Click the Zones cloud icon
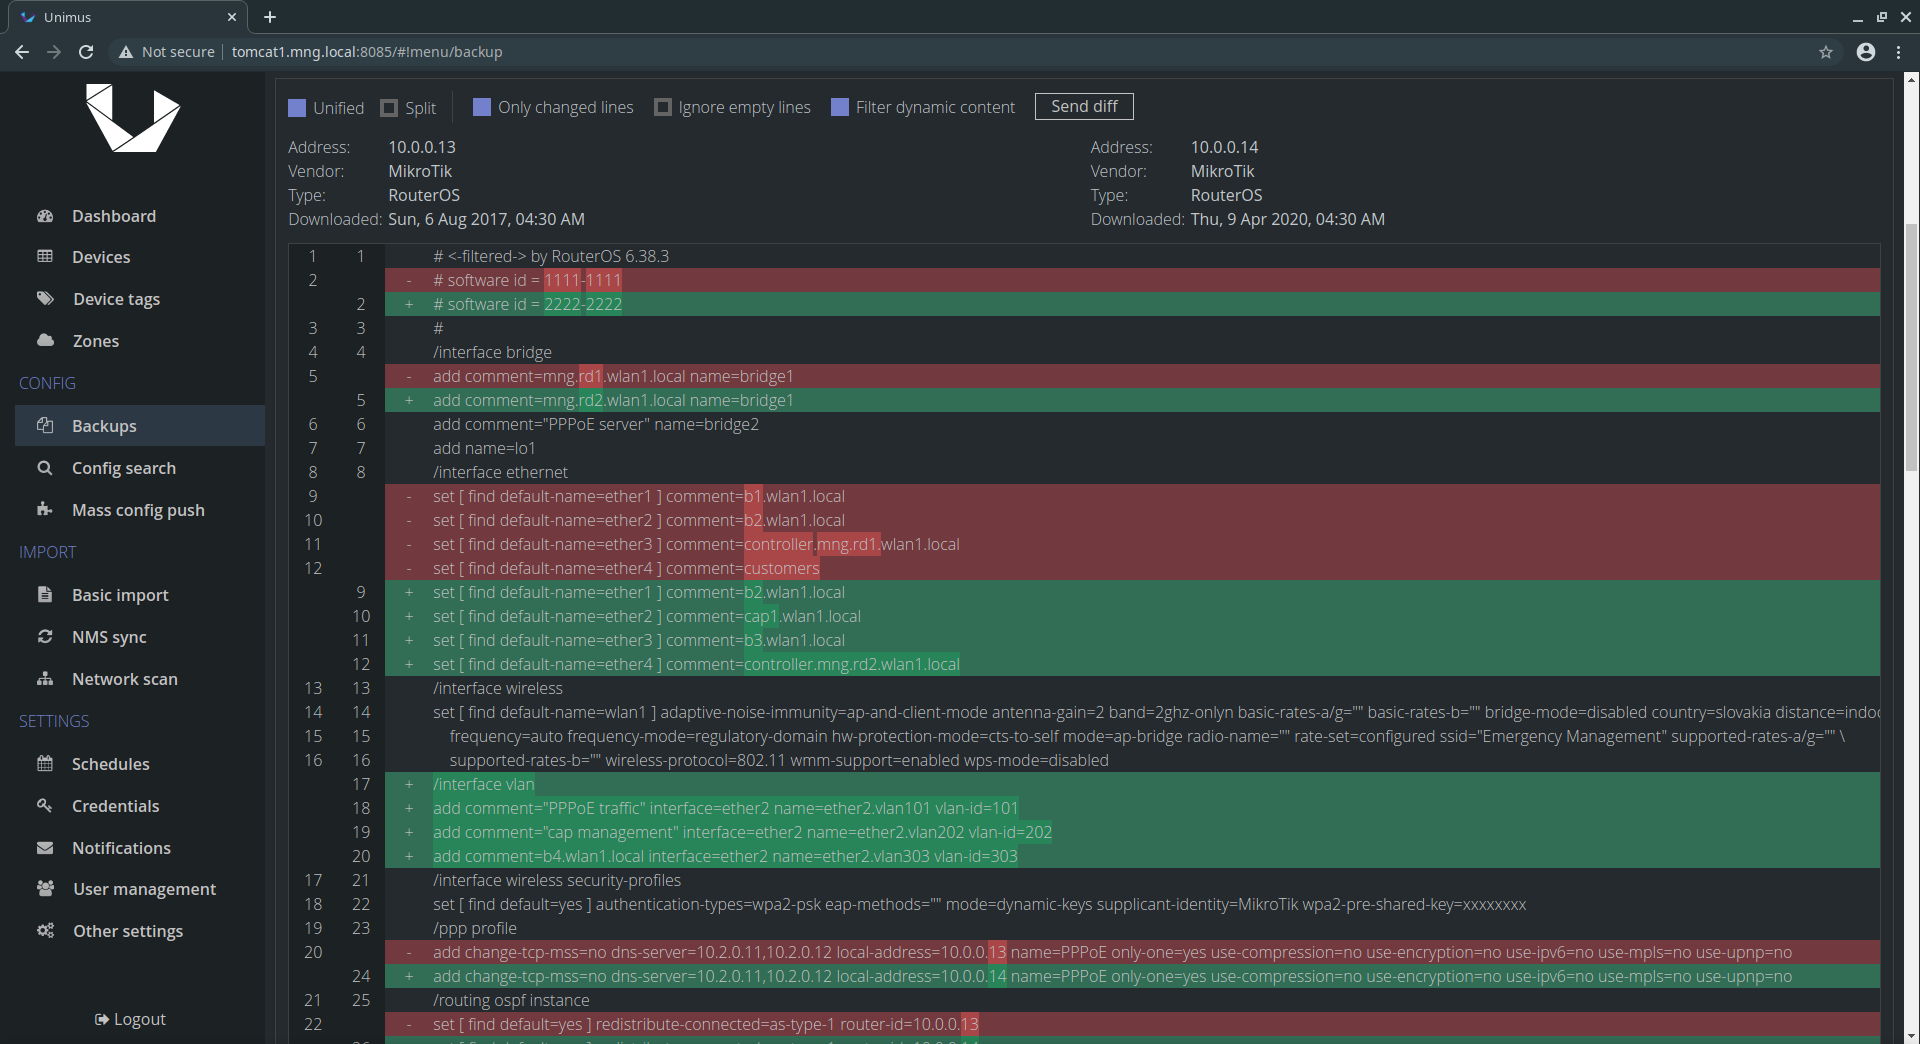Image resolution: width=1920 pixels, height=1044 pixels. point(45,341)
